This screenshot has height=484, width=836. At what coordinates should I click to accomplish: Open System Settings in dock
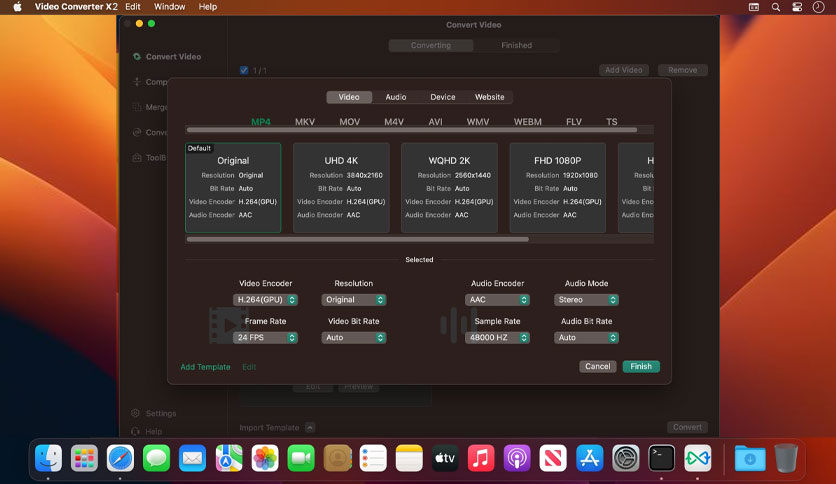[x=625, y=458]
